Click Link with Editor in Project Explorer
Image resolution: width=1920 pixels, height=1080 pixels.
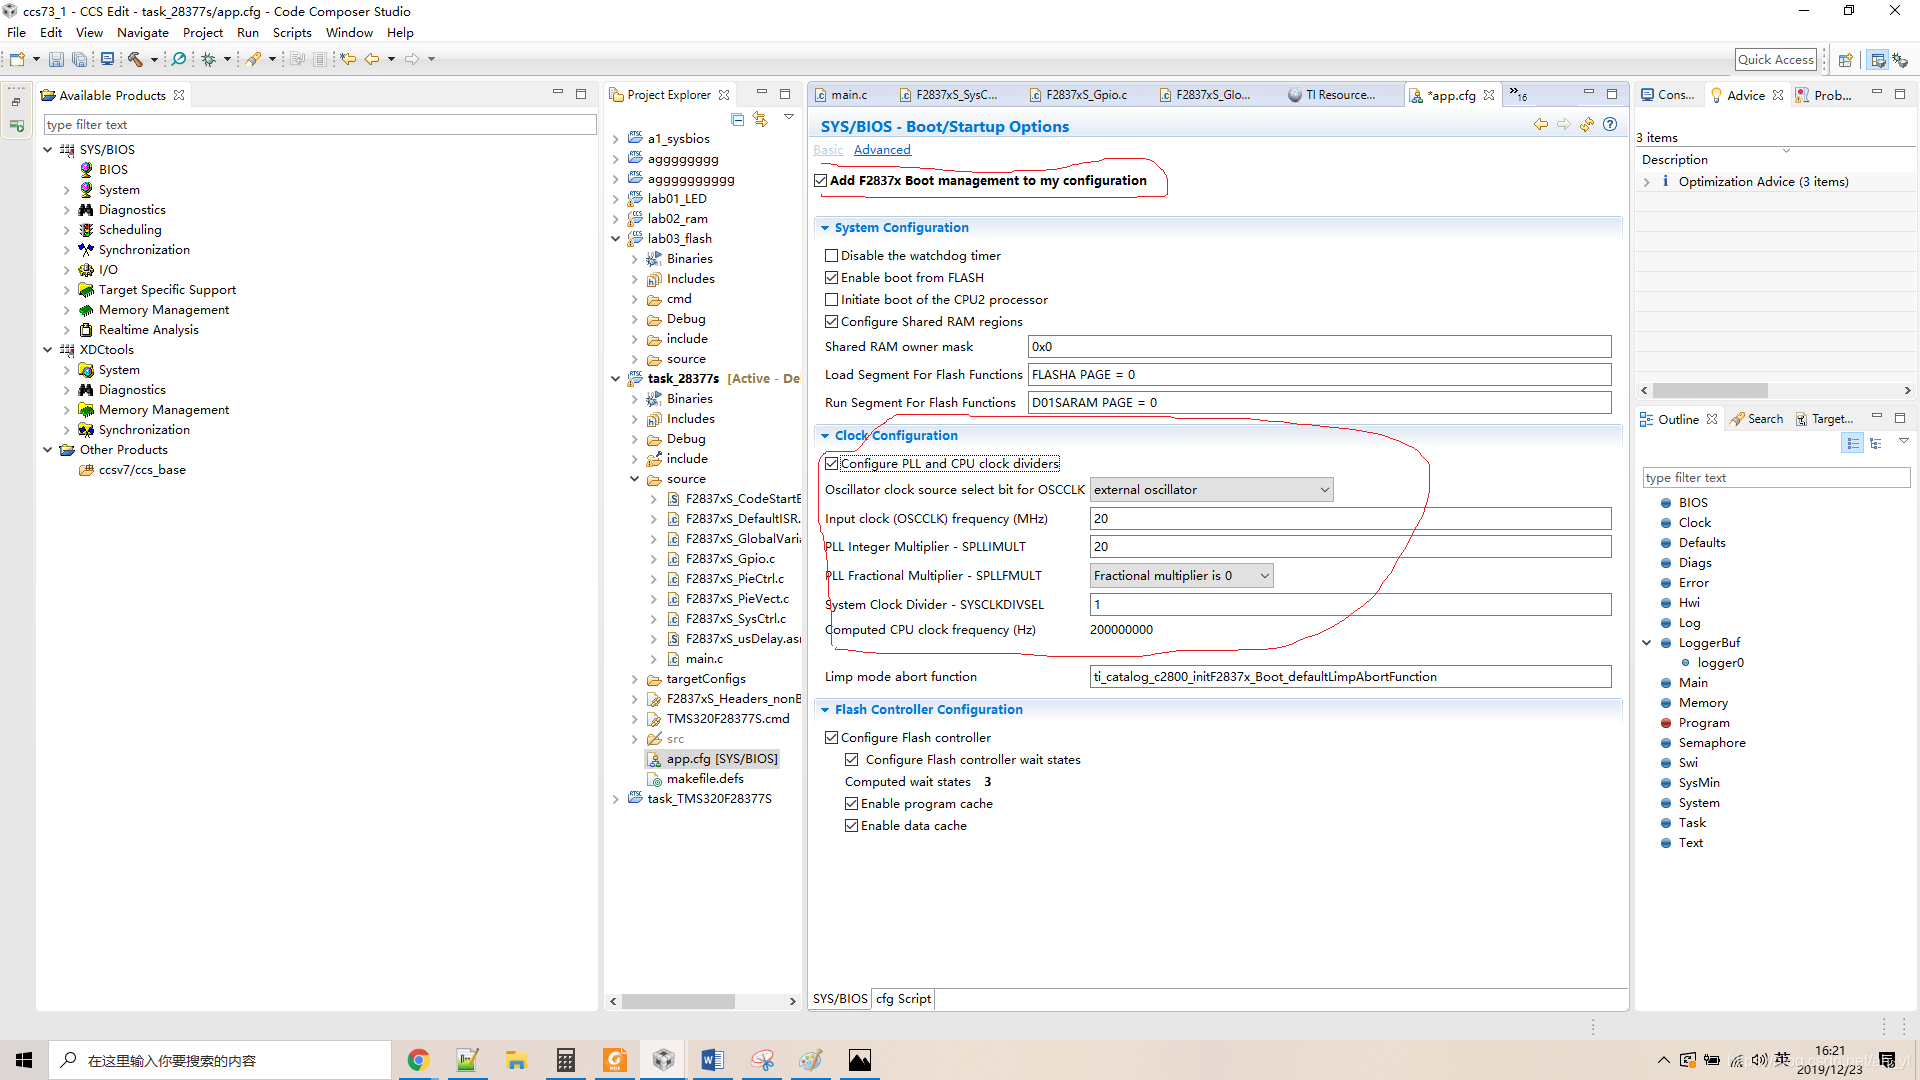[760, 119]
